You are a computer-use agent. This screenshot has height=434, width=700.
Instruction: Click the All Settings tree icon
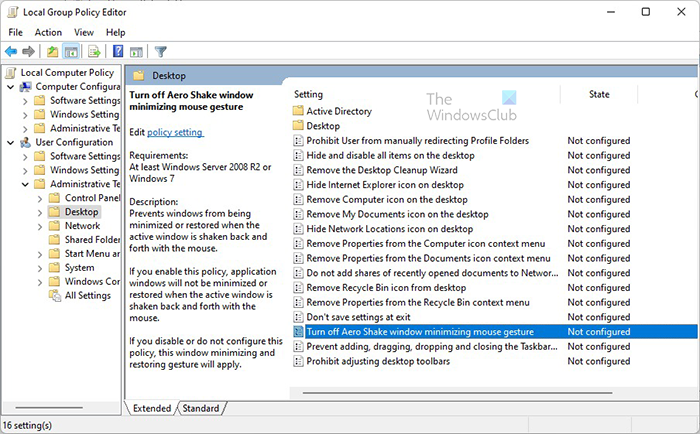pos(54,296)
